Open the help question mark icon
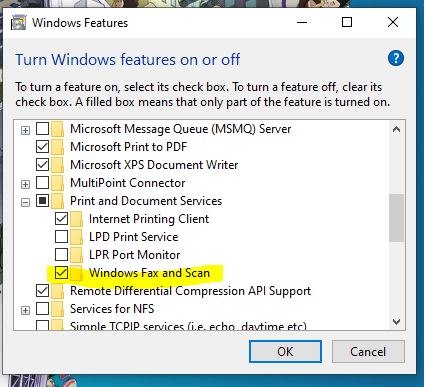Viewport: 424px width, 387px height. [x=396, y=58]
